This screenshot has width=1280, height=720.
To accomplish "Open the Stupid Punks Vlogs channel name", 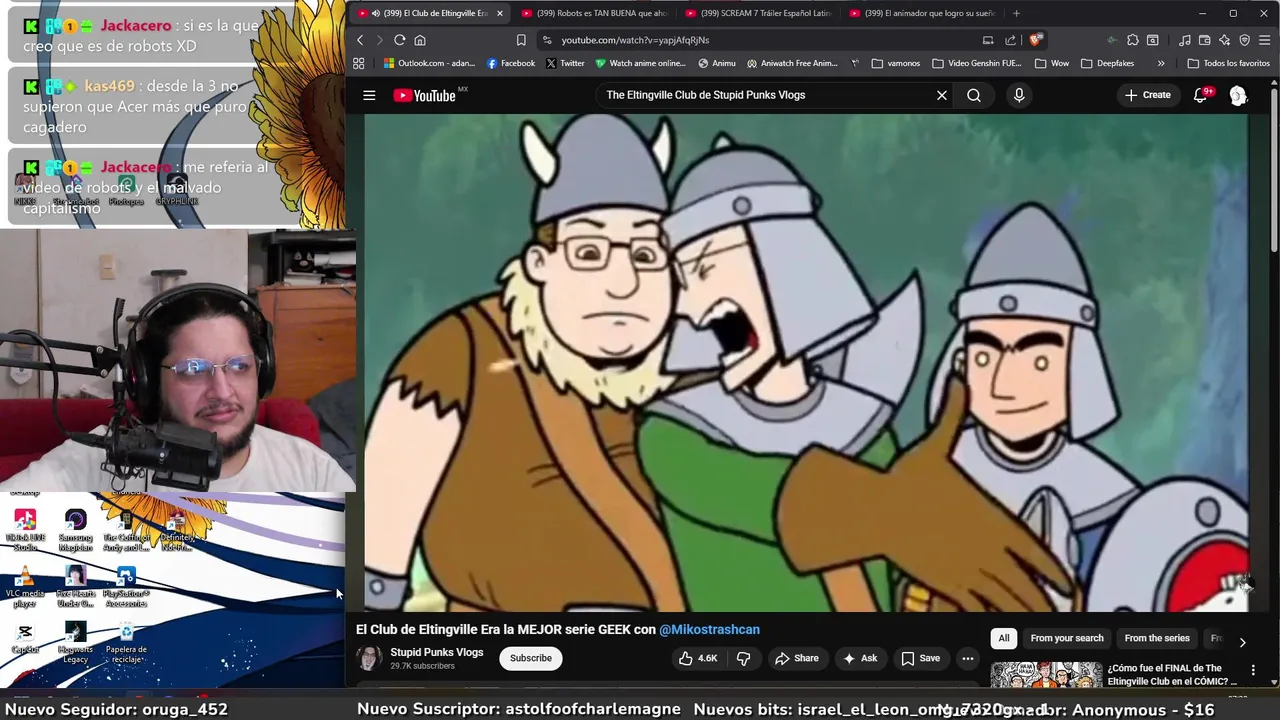I will 437,652.
